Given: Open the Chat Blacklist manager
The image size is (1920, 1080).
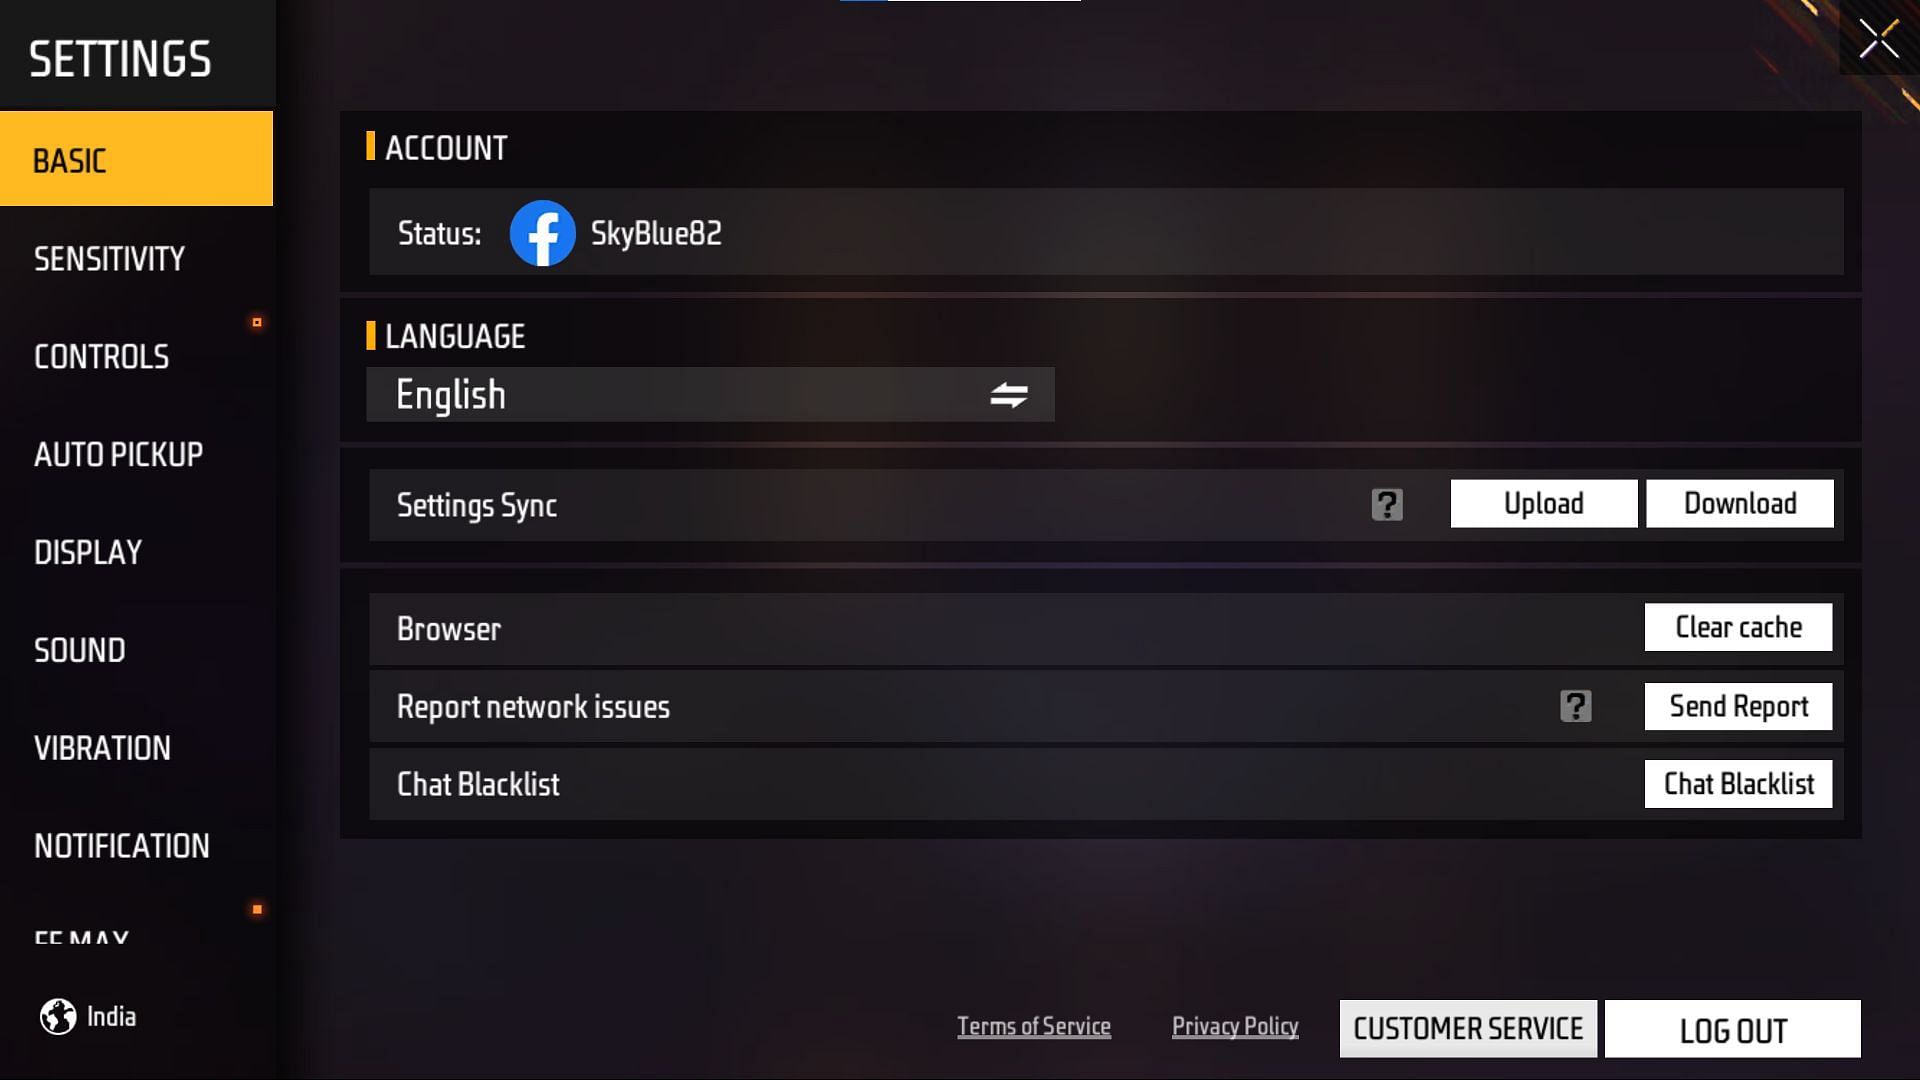Looking at the screenshot, I should 1738,783.
